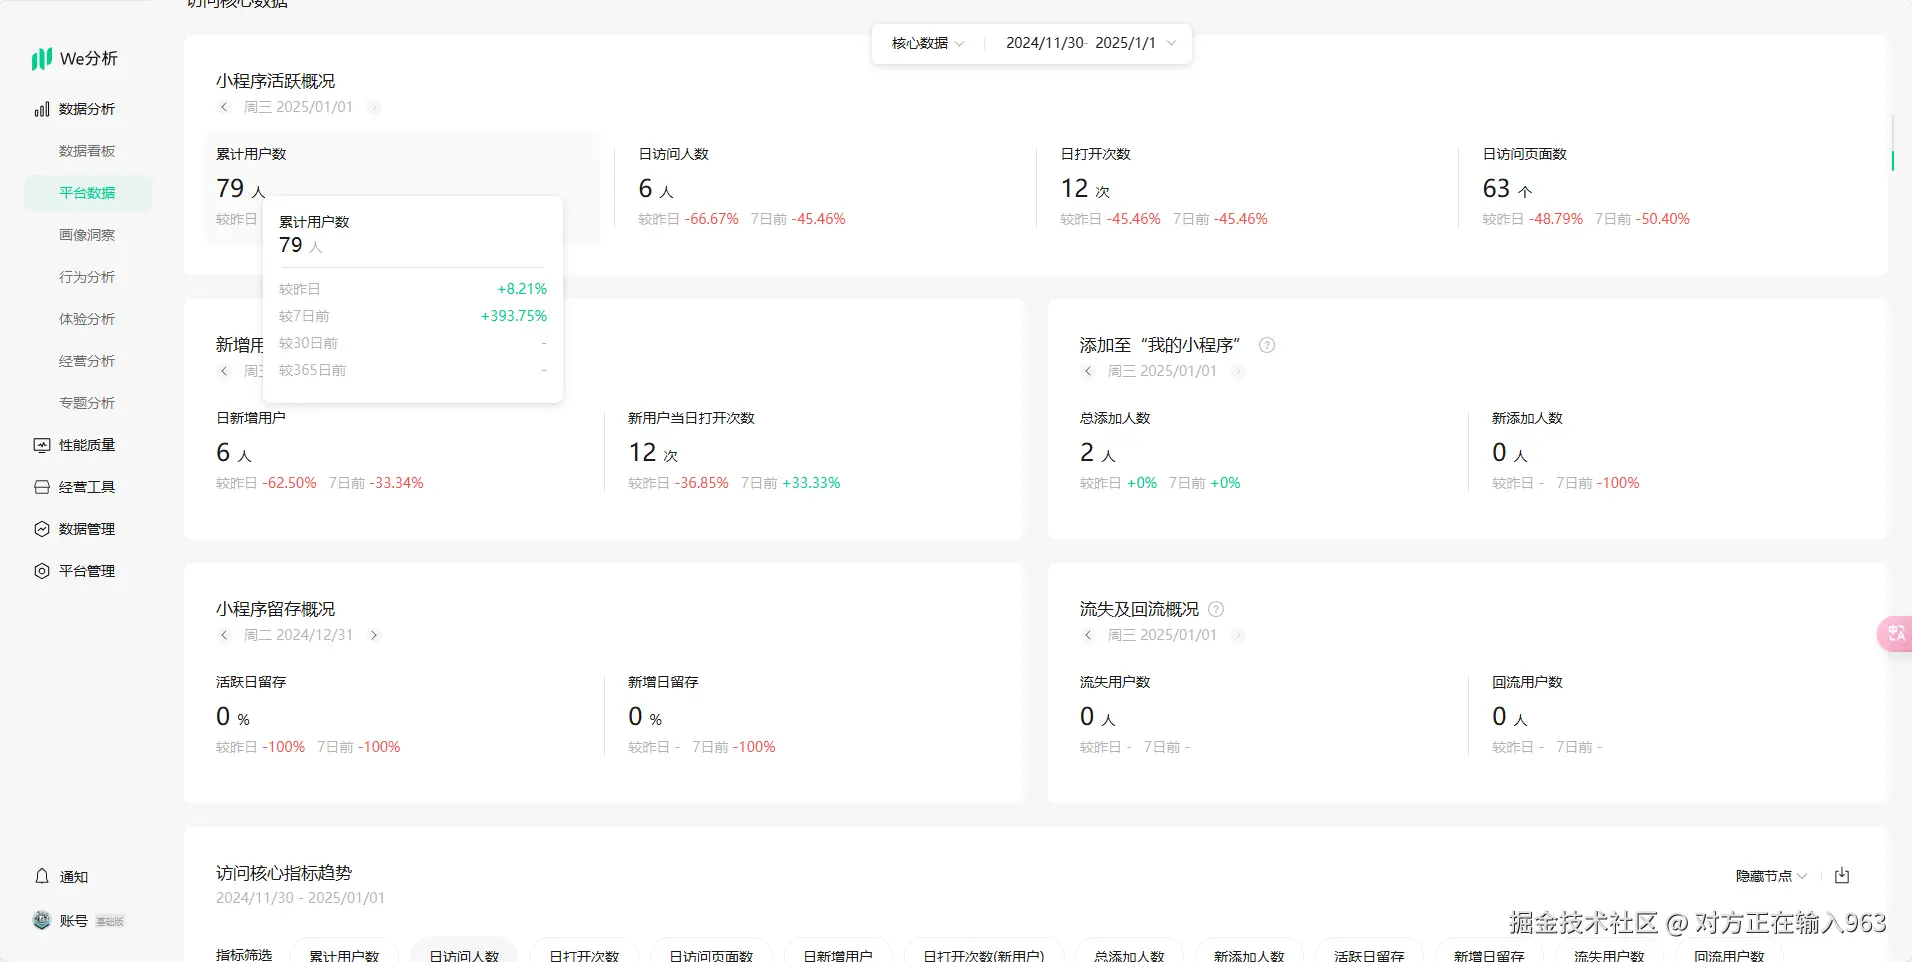Click the floating translate icon
Screen dimensions: 1912x962
tap(1895, 633)
